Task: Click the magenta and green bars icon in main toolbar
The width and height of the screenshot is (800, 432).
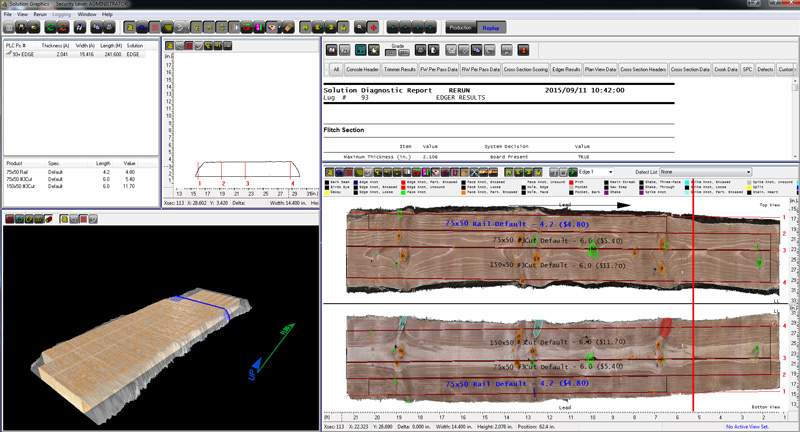Action: click(x=259, y=28)
